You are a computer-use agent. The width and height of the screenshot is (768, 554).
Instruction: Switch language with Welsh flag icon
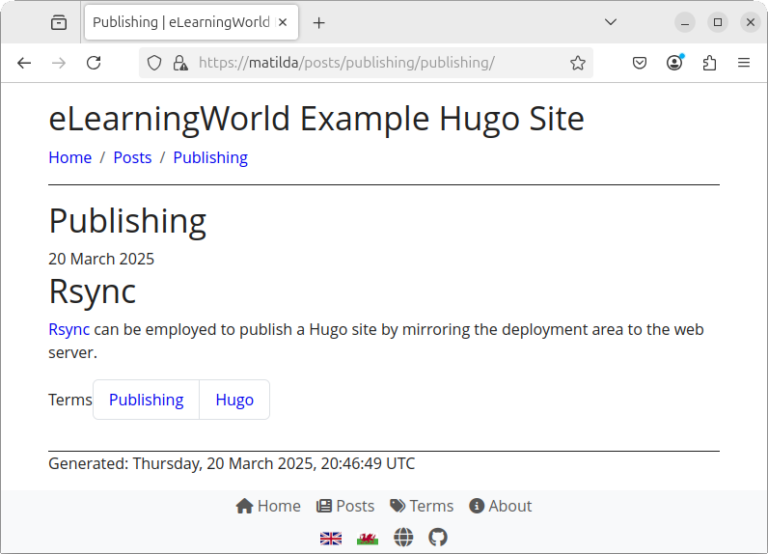pyautogui.click(x=367, y=538)
